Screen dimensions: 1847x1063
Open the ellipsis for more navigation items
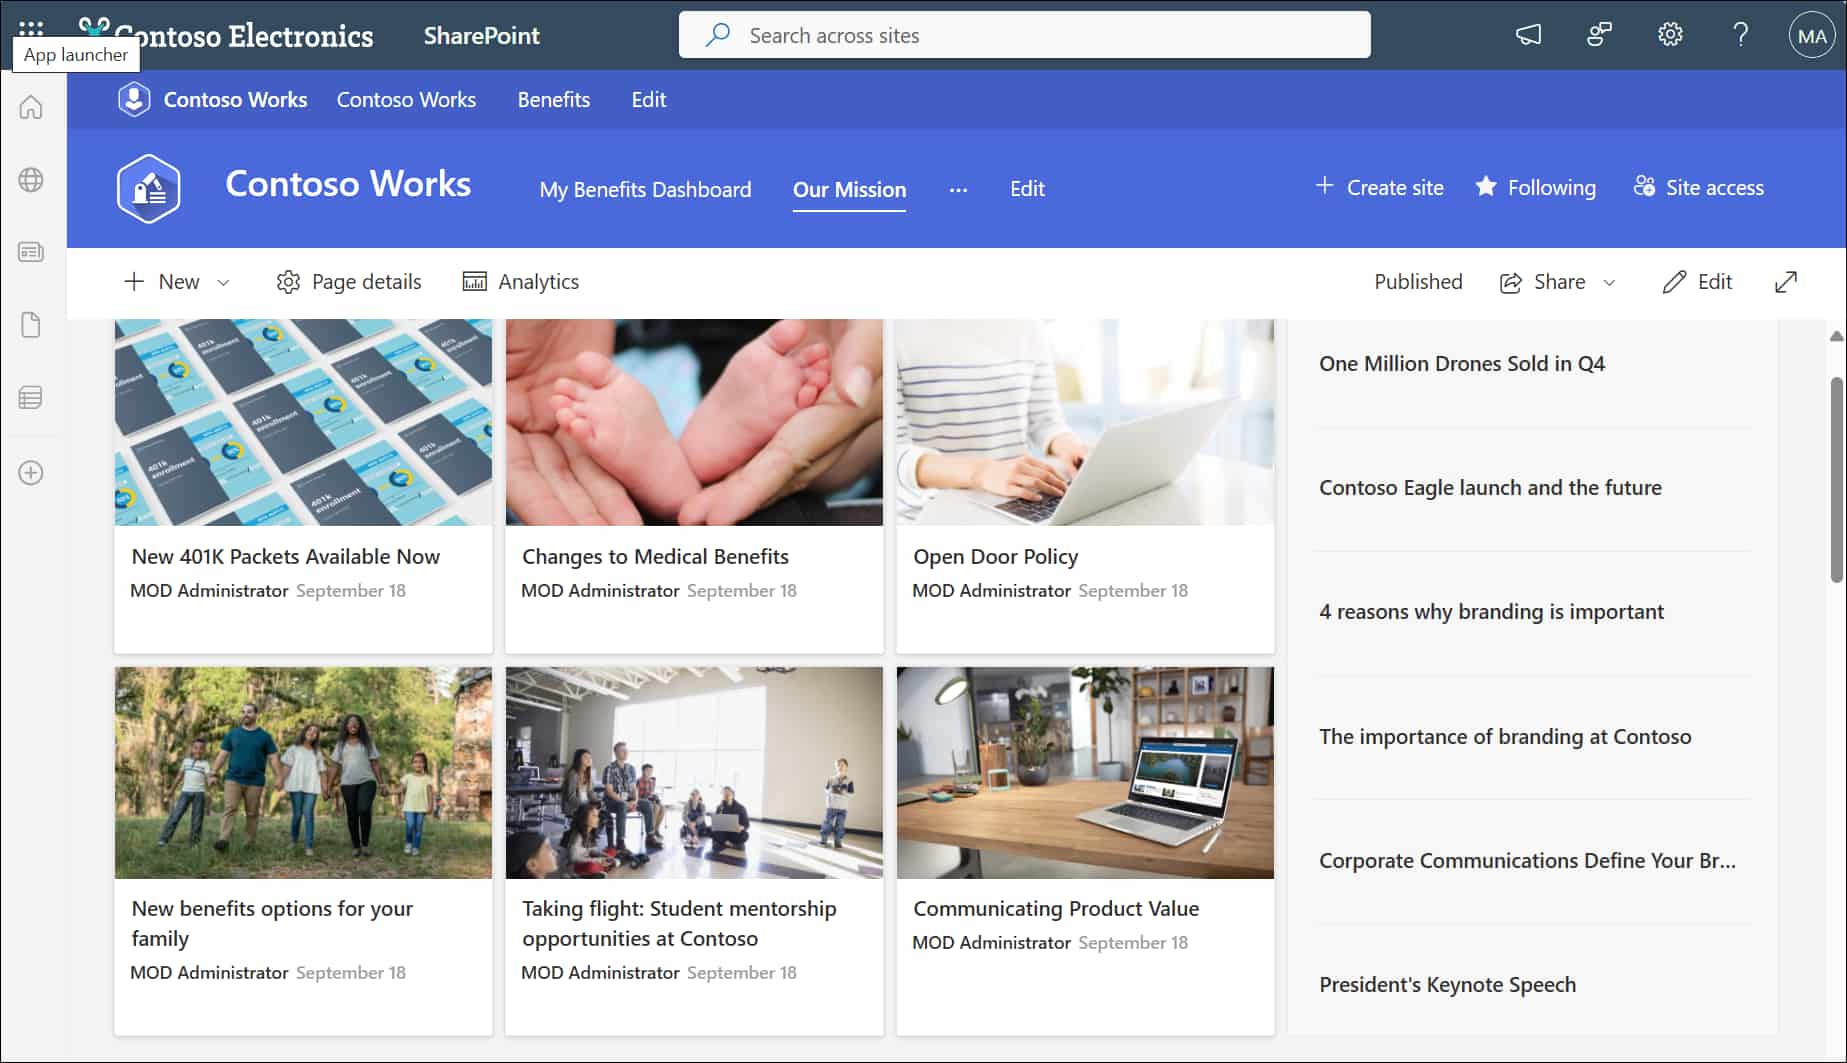[x=958, y=189]
